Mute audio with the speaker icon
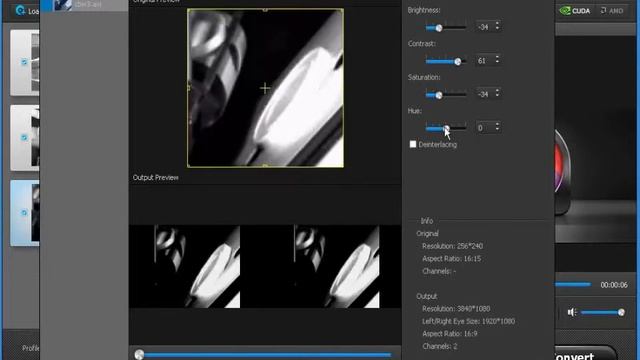 tap(572, 312)
